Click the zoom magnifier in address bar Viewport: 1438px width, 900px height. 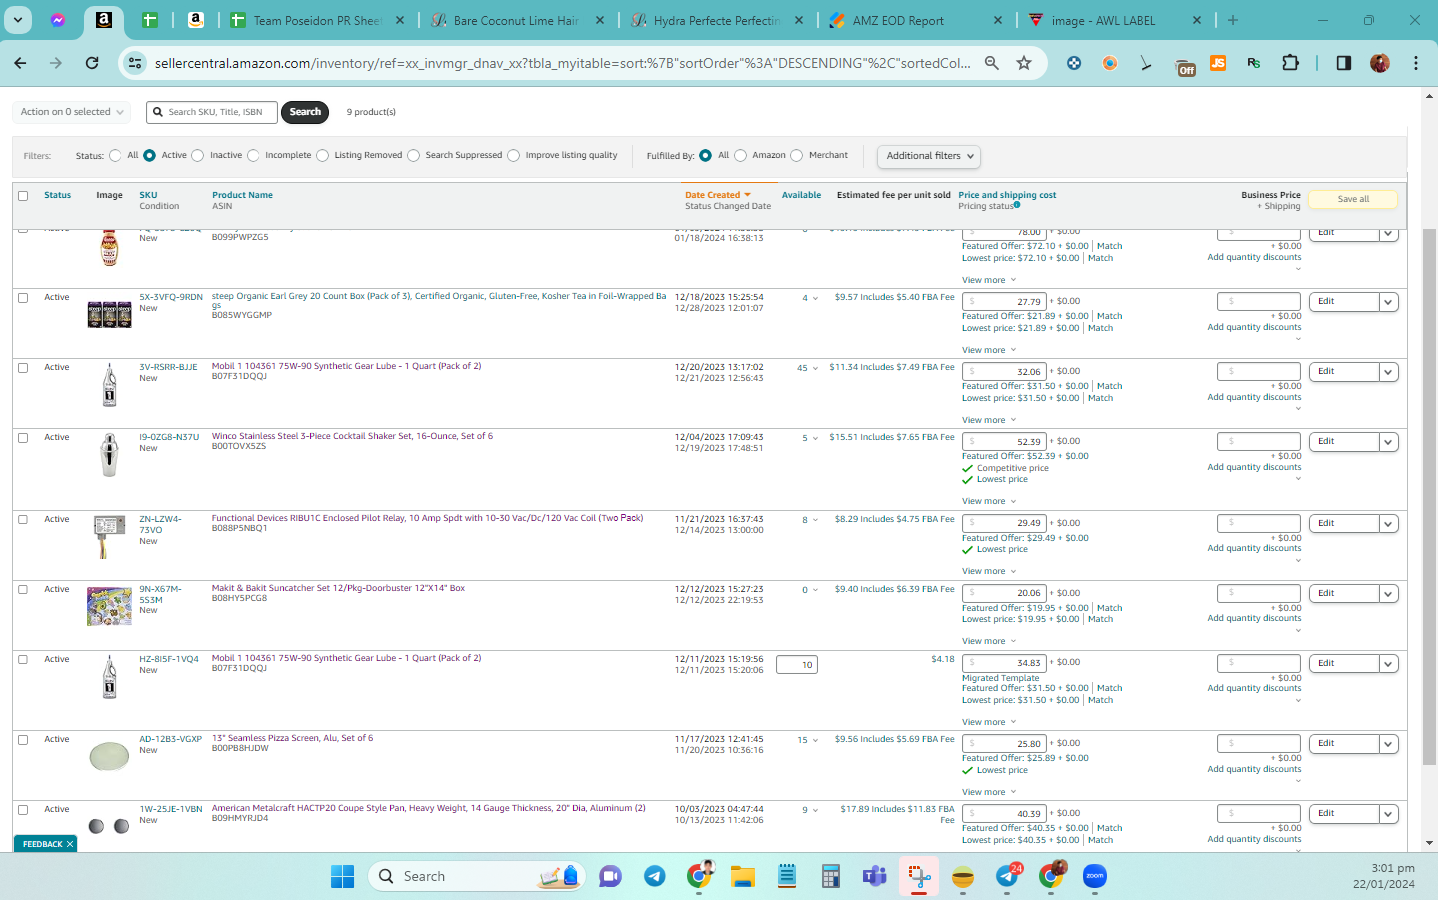tap(992, 63)
